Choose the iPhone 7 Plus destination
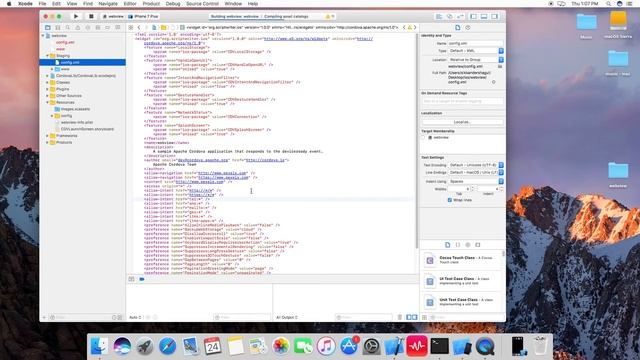This screenshot has height=360, width=640. pyautogui.click(x=143, y=16)
